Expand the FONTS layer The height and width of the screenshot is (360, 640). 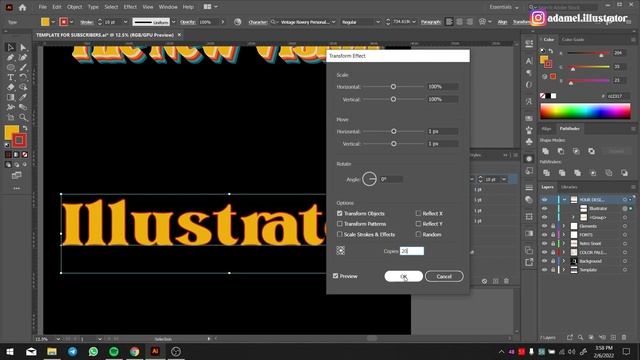tap(564, 235)
